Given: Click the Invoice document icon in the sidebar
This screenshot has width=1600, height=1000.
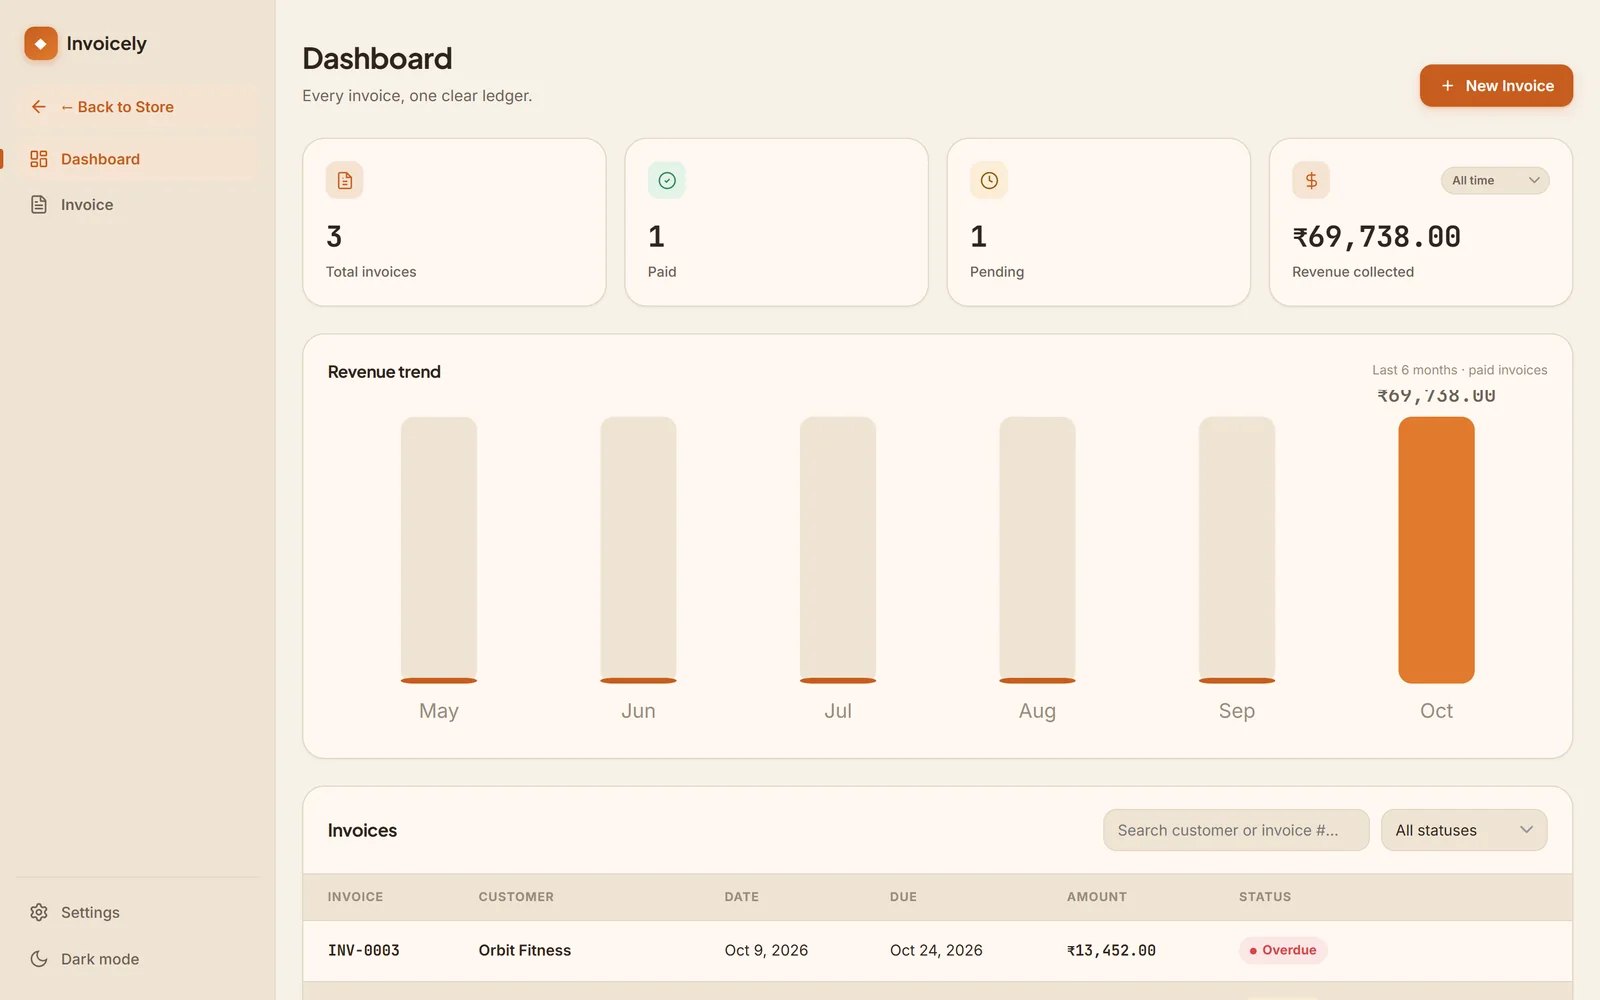Looking at the screenshot, I should click(39, 205).
